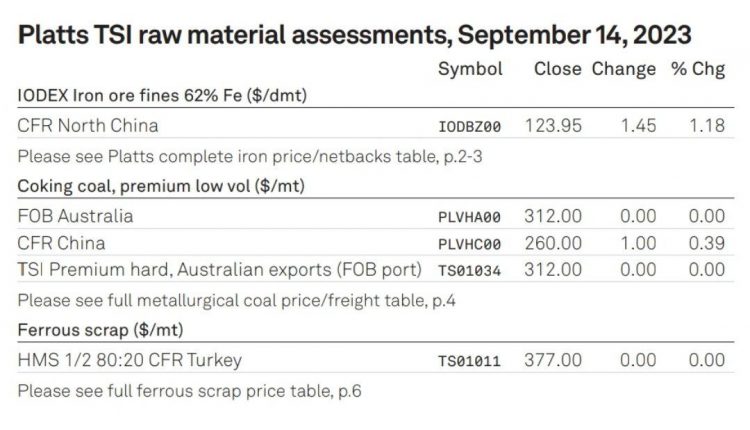Select the TSI Premium hard Australian exports row
The image size is (750, 430).
point(375,269)
